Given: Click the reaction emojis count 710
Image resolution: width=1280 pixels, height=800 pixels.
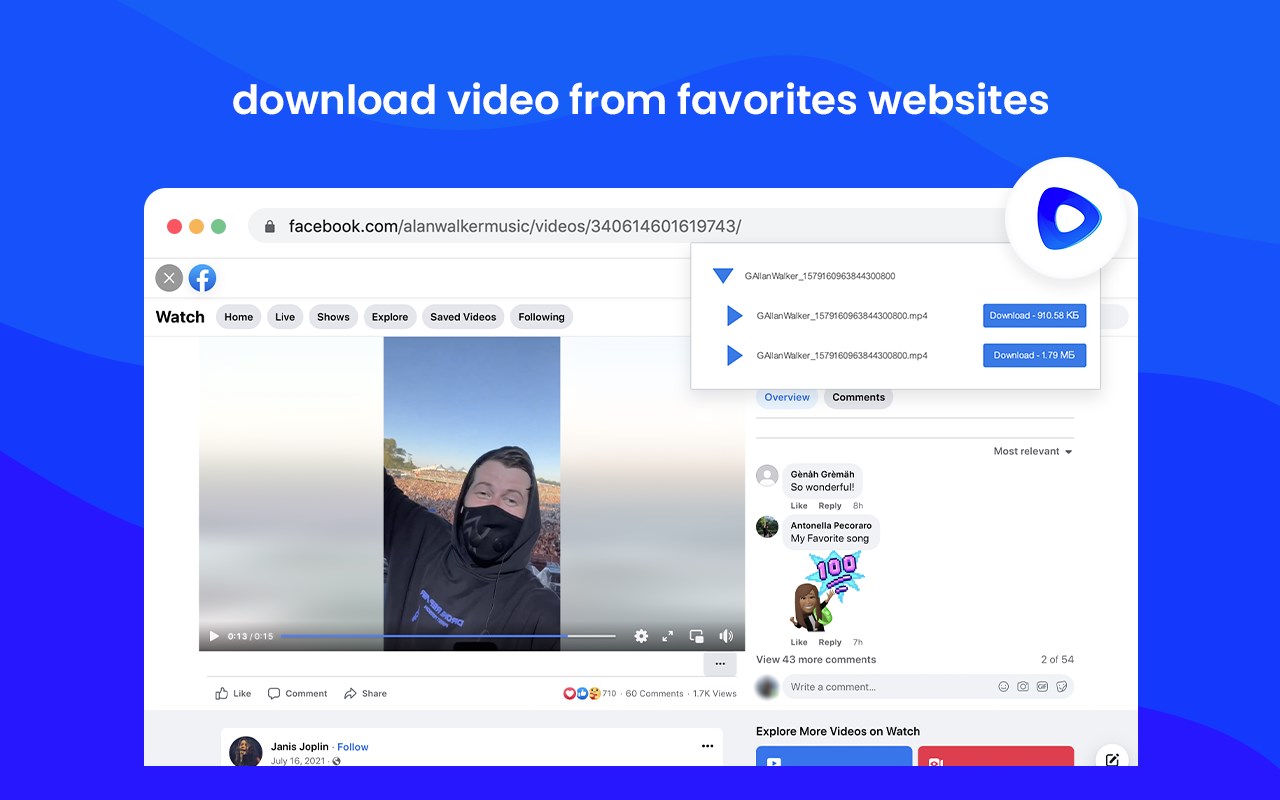Looking at the screenshot, I should 590,693.
